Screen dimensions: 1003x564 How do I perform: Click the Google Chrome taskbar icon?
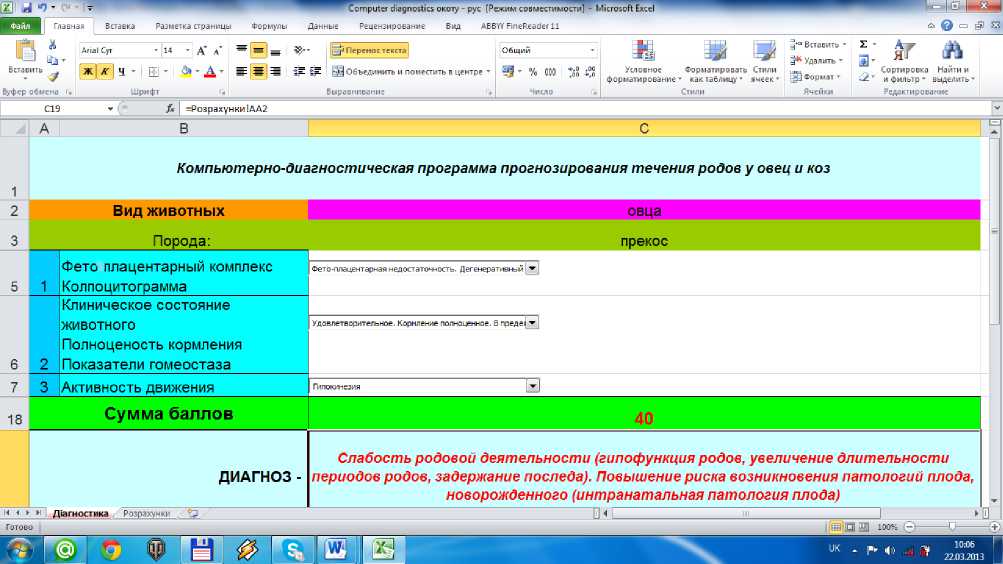click(x=110, y=548)
